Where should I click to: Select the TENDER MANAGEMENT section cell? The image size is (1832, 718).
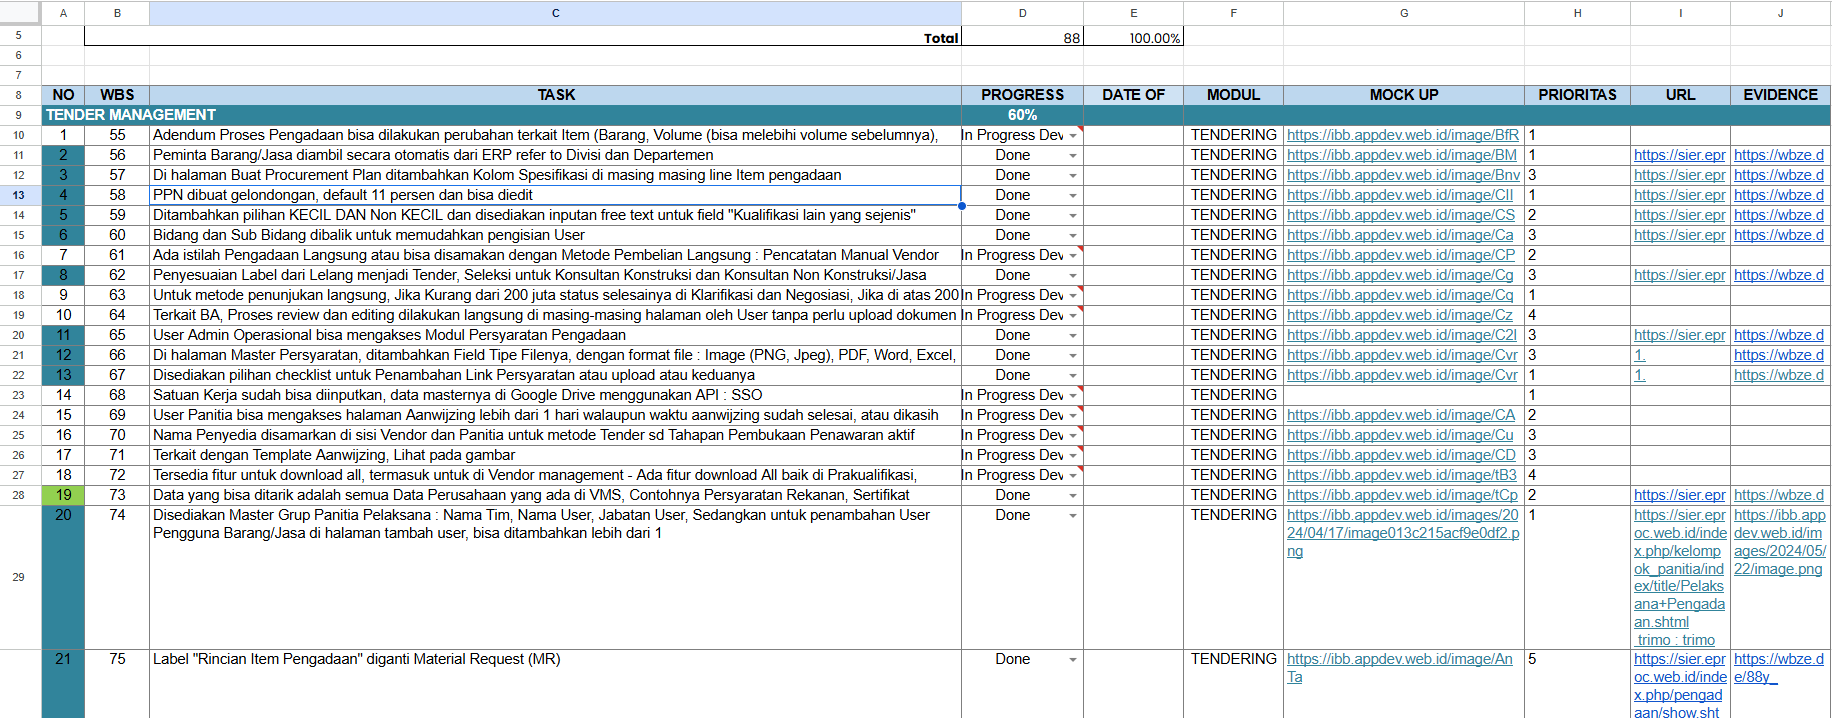130,115
